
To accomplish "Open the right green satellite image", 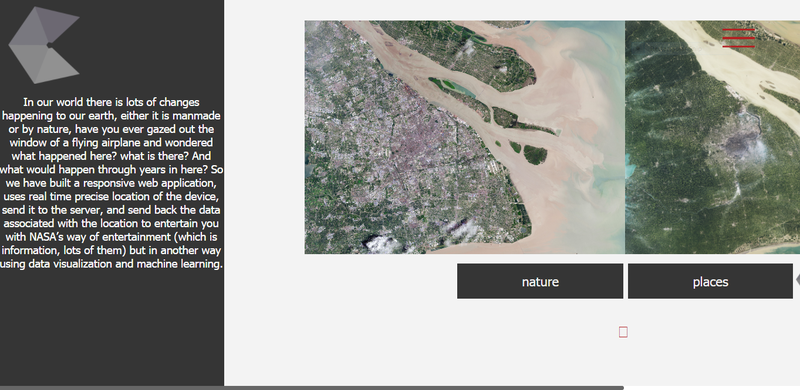I will 712,137.
